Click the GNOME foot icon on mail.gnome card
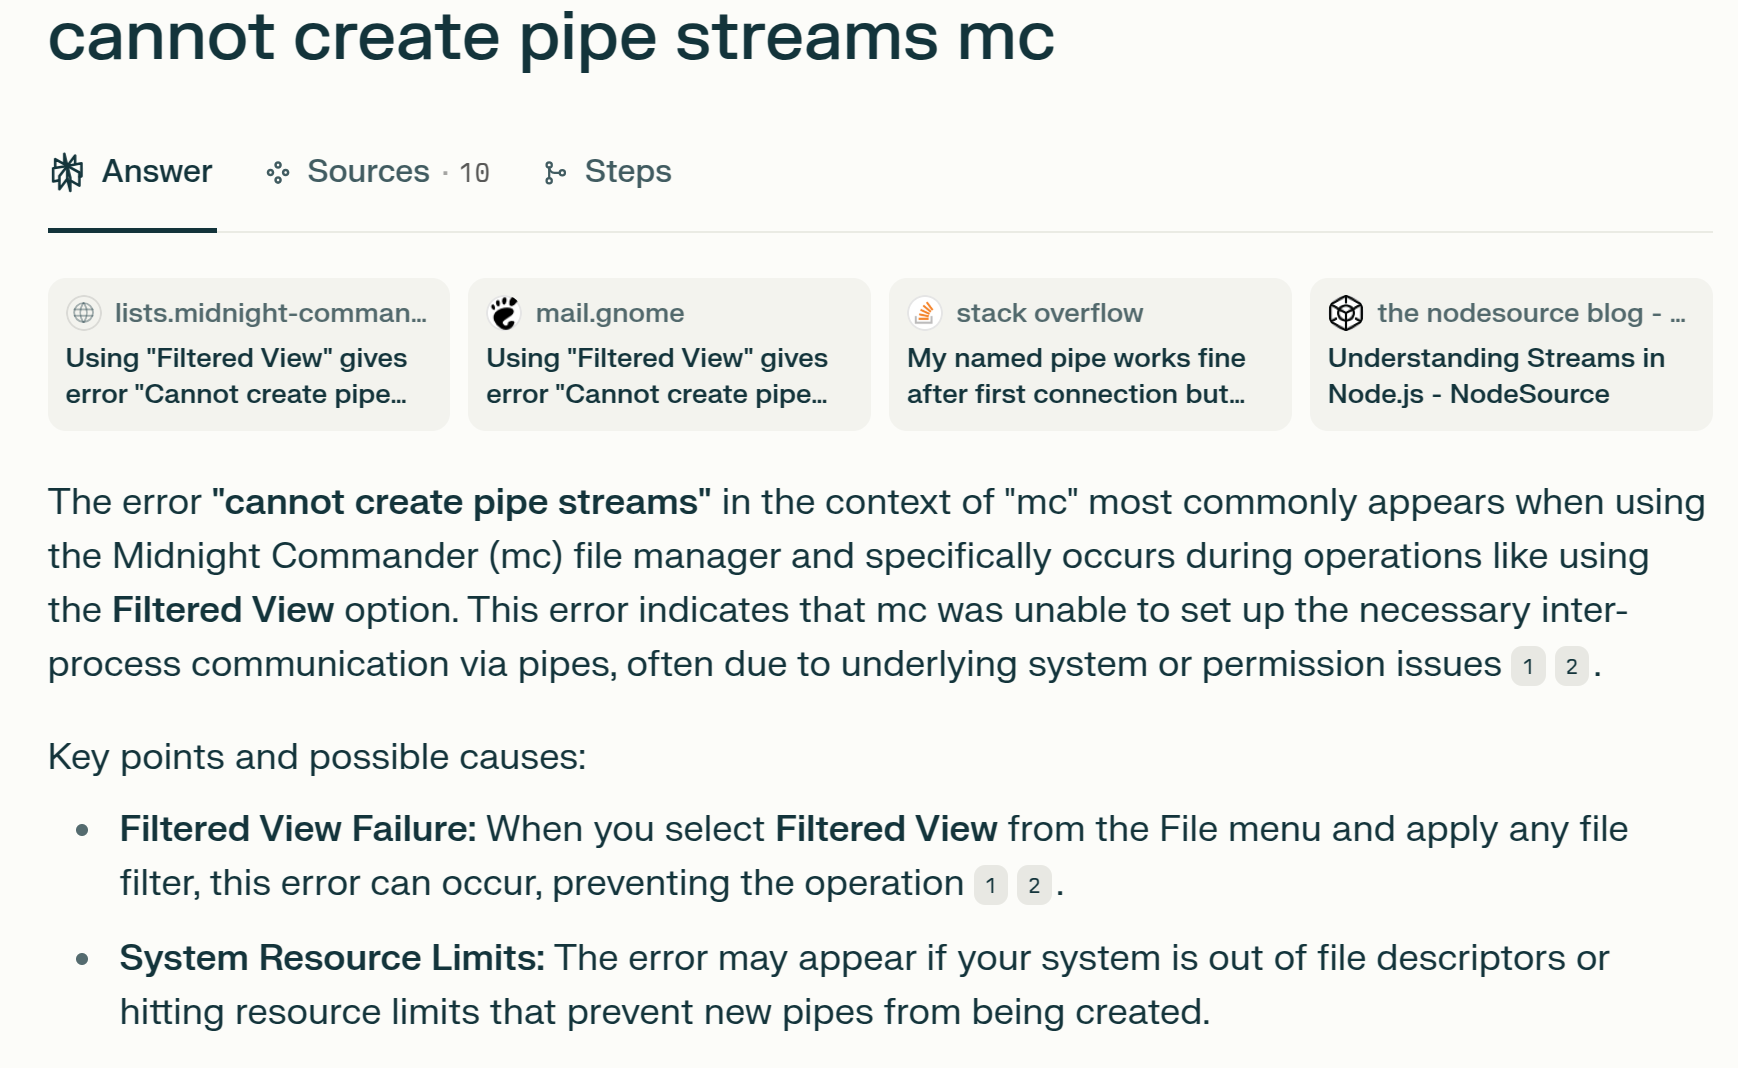 [505, 313]
